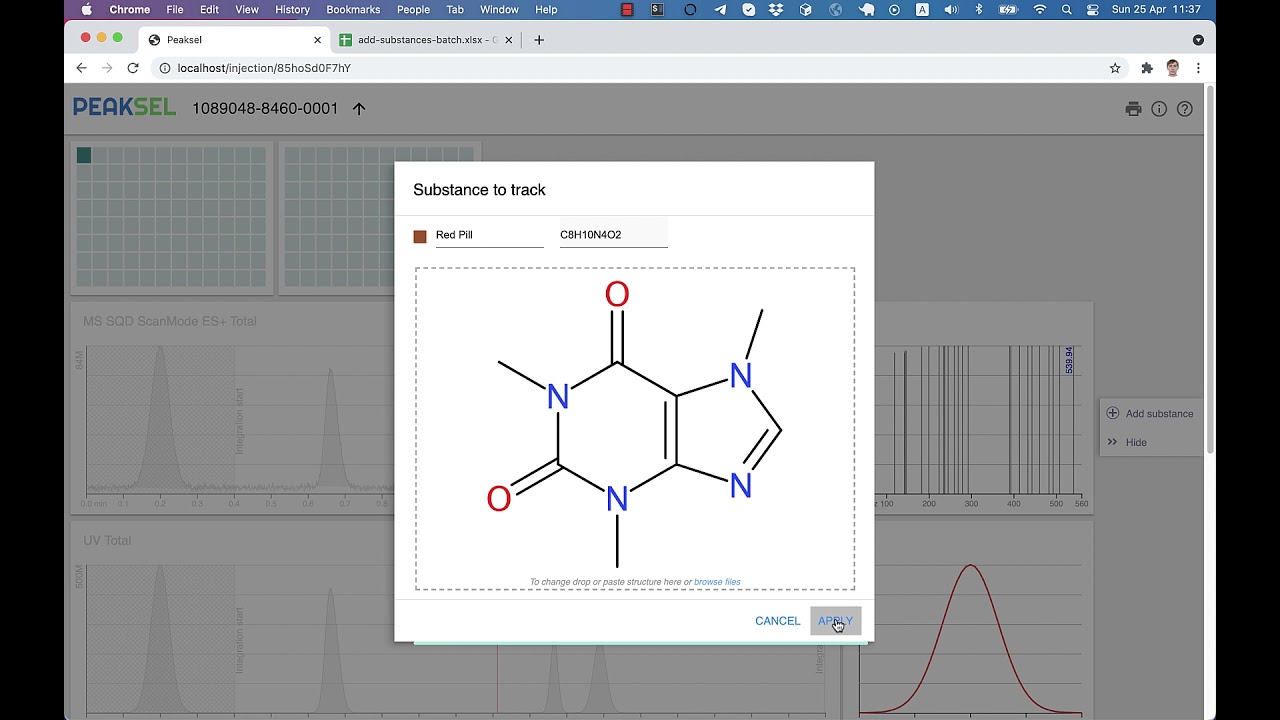
Task: Edit the formula field C8H10N4O2
Action: 613,235
